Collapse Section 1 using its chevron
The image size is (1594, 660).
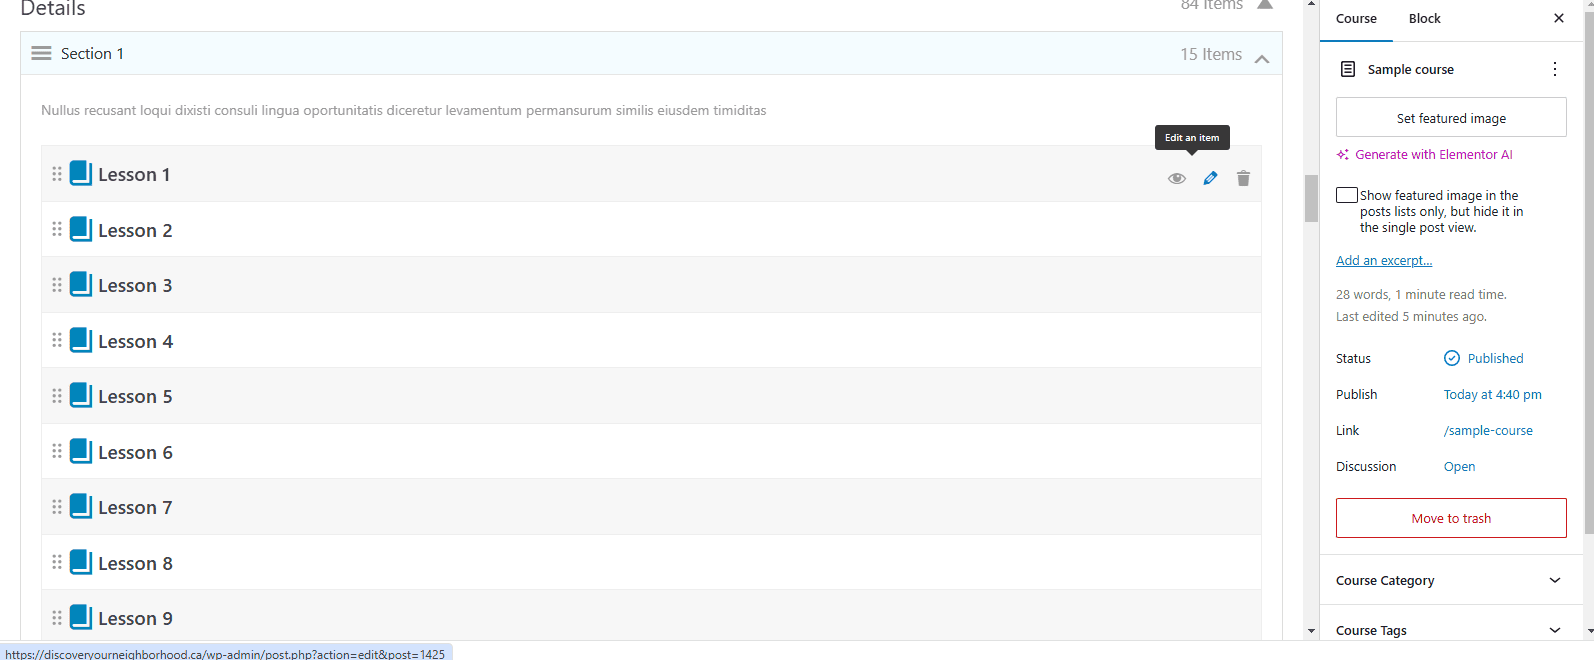coord(1262,59)
